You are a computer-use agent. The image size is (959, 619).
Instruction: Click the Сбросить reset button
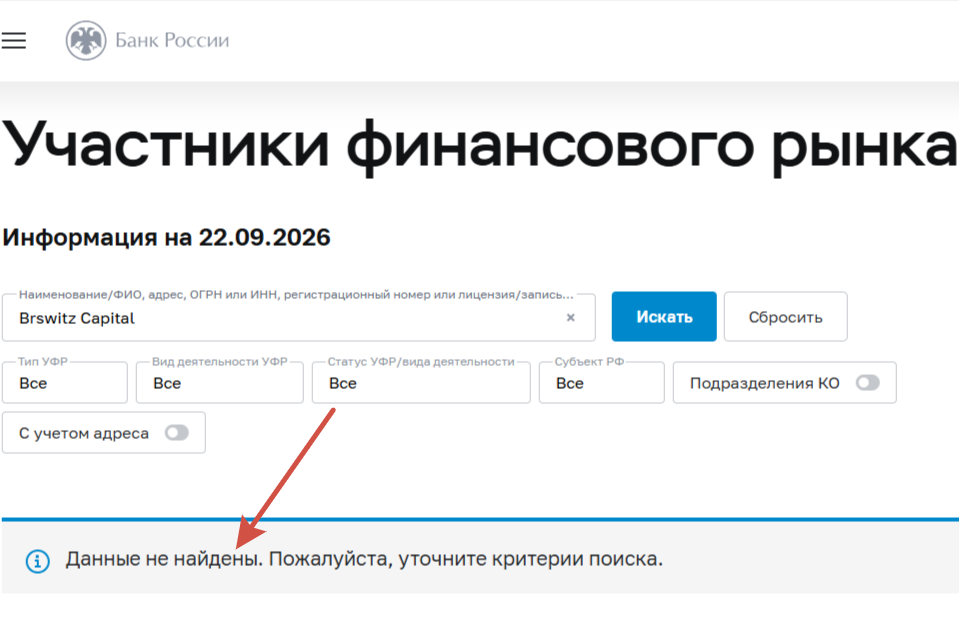click(786, 317)
